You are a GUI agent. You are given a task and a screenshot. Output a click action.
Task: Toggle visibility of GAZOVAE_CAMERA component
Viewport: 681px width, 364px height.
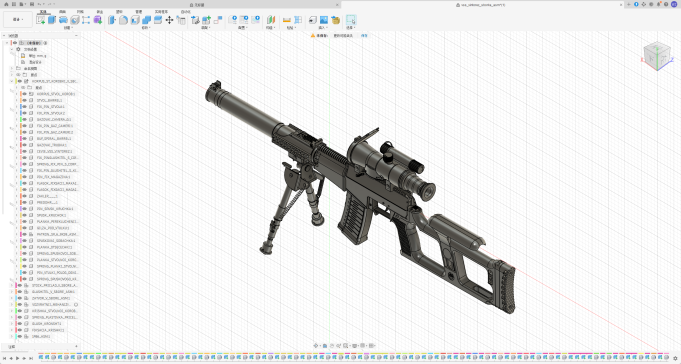tap(25, 119)
